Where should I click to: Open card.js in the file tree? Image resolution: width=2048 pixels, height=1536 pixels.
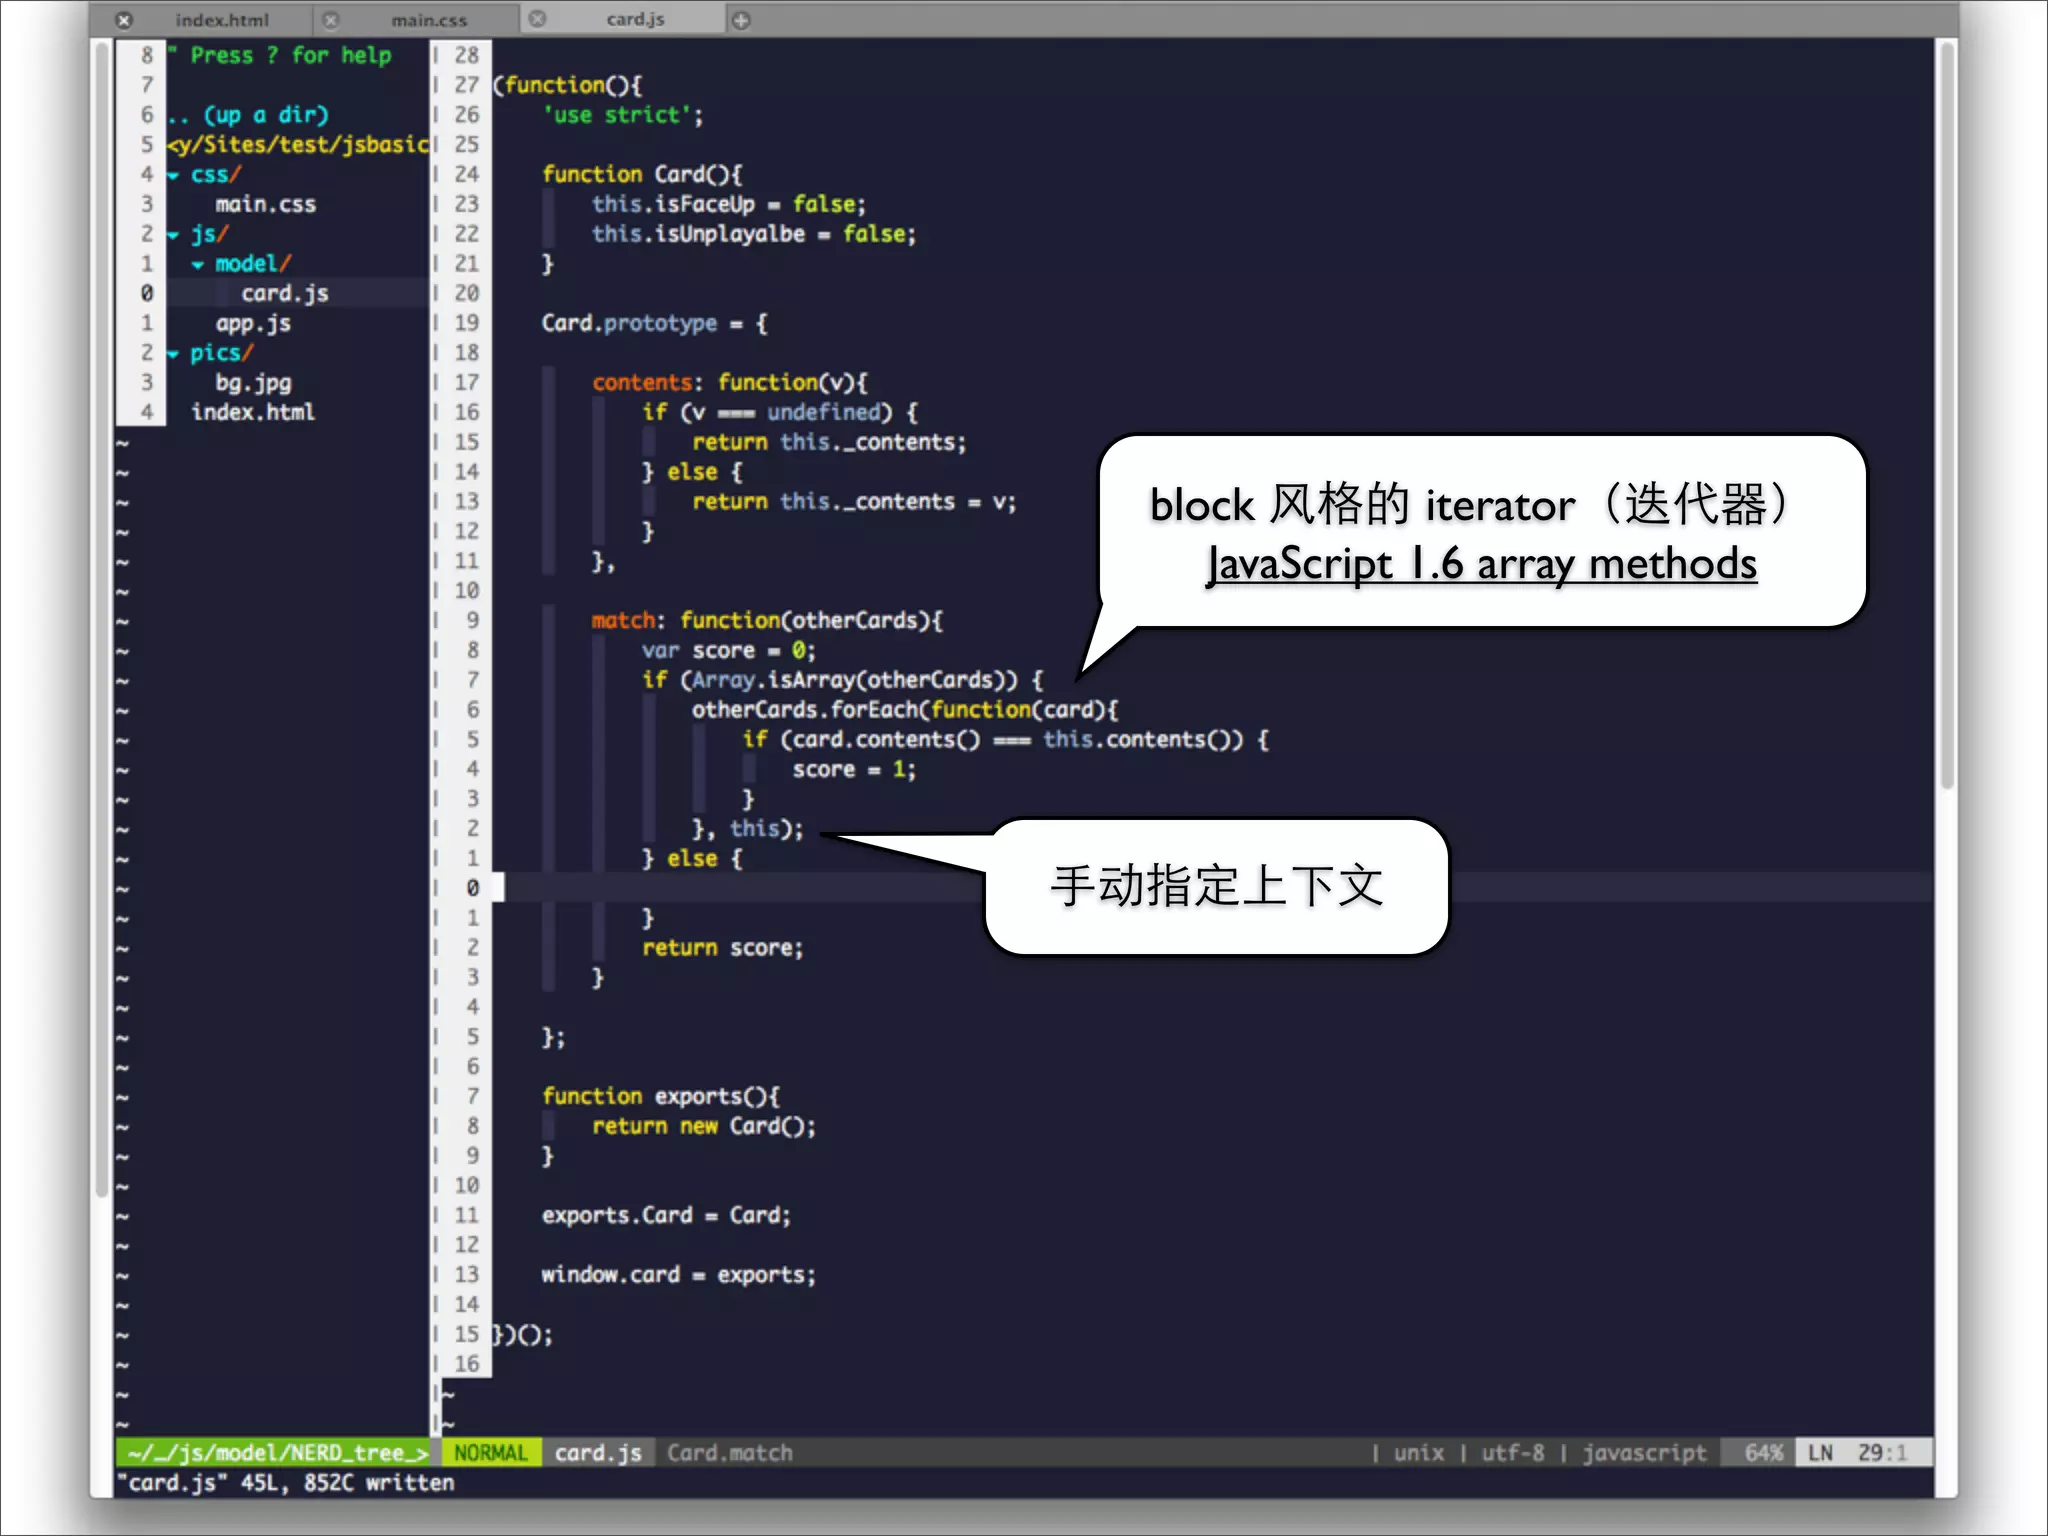point(285,293)
